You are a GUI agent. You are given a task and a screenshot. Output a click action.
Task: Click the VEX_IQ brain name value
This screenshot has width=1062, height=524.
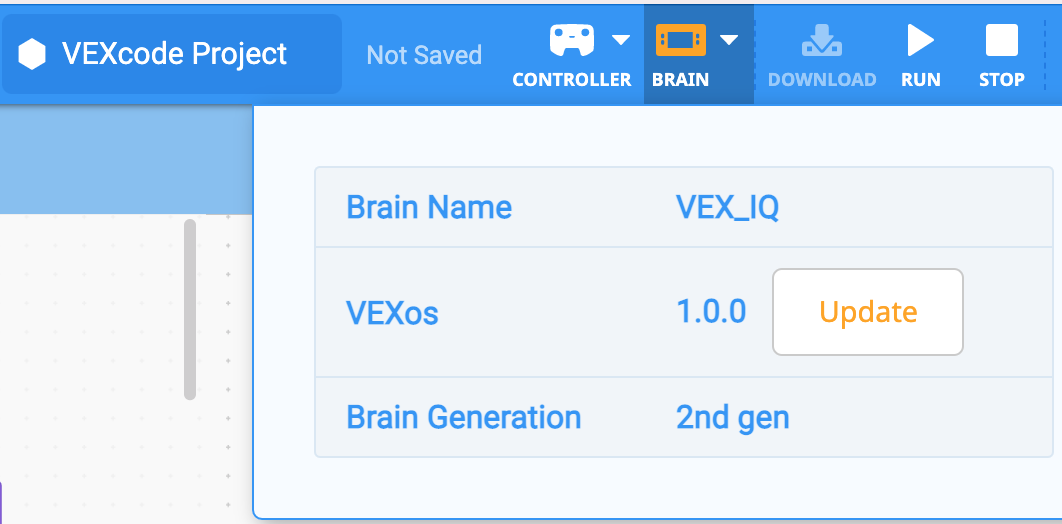[x=727, y=208]
